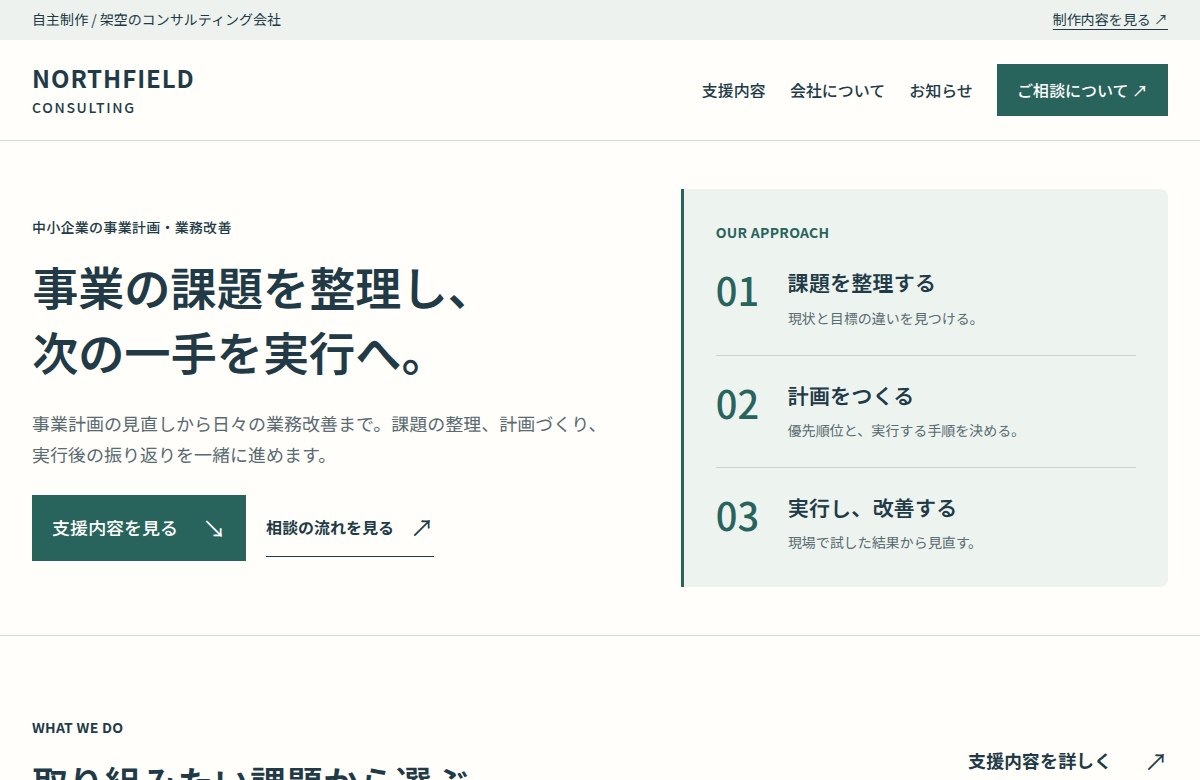The image size is (1200, 780).
Task: Click the hero paragraph starting 事業計画の見直しから
Action: 316,440
